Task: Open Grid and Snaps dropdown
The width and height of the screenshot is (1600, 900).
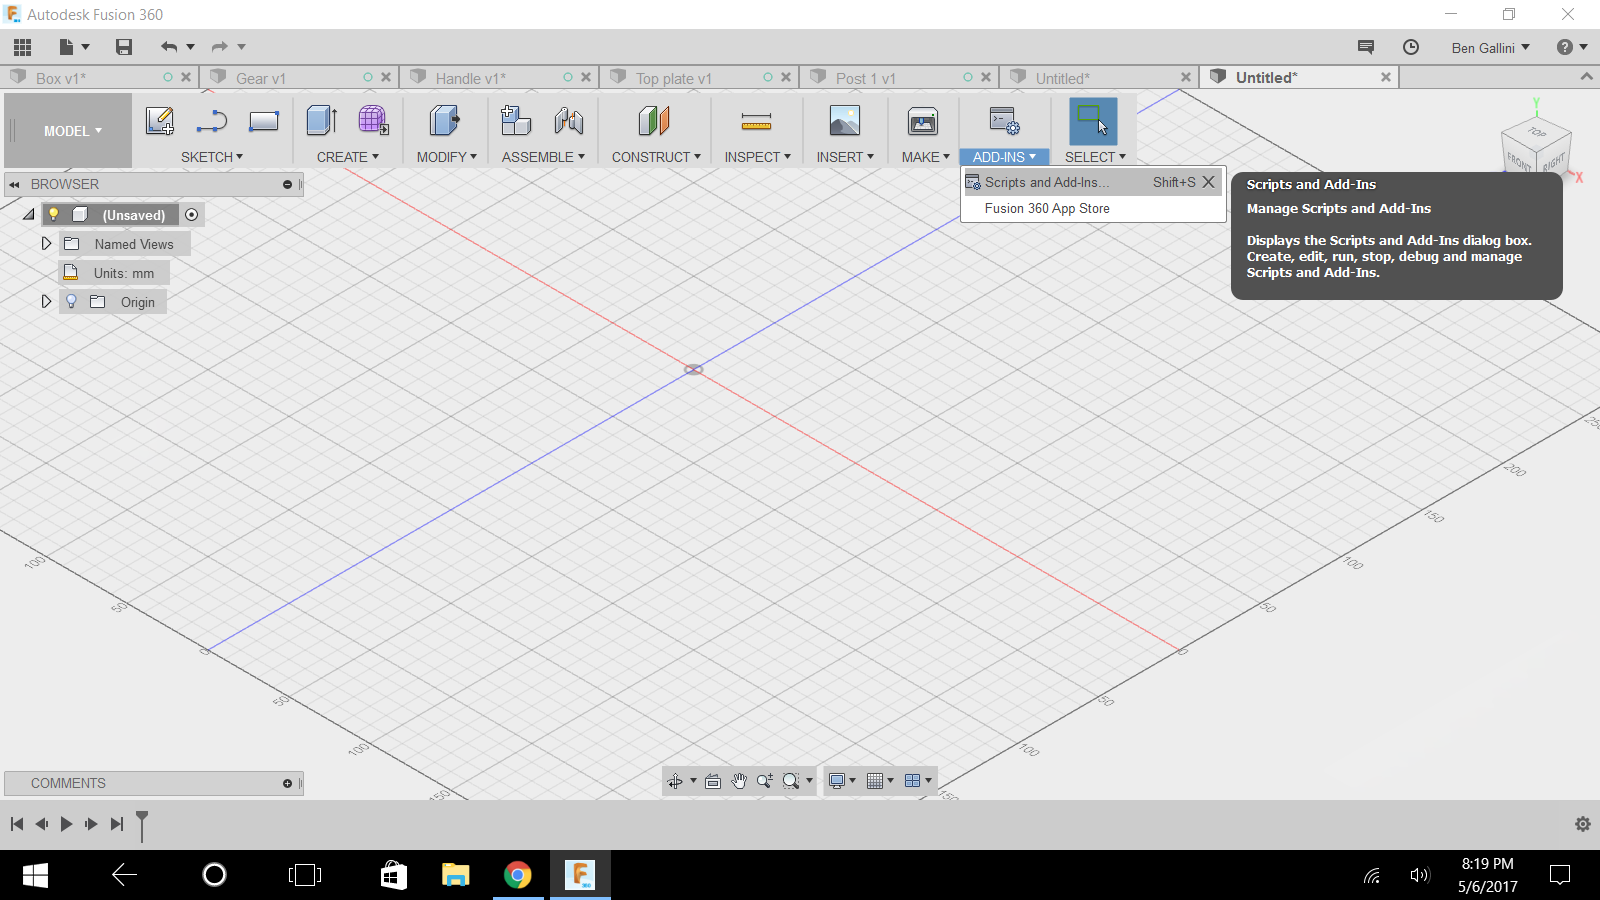Action: 880,781
